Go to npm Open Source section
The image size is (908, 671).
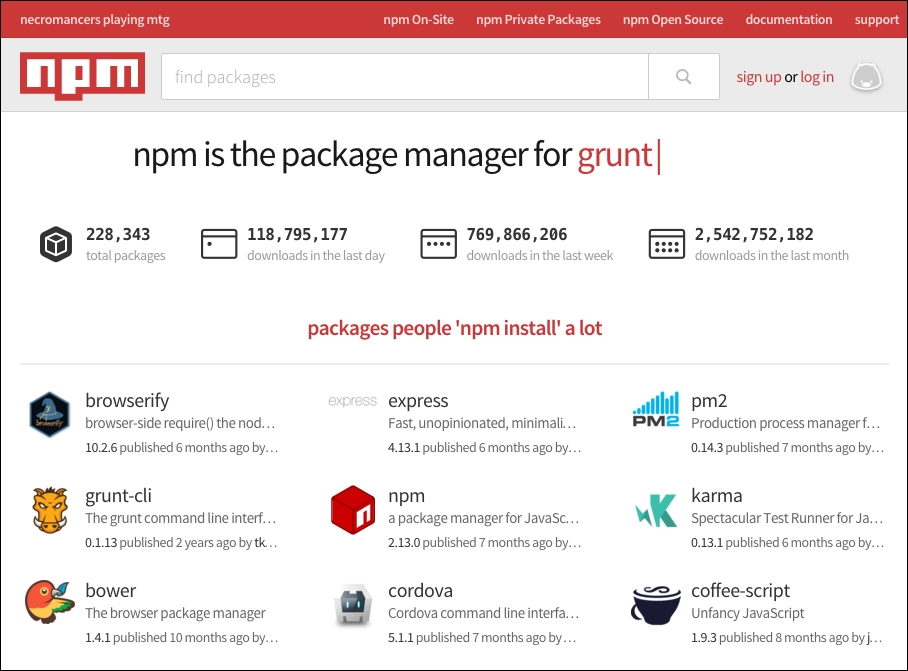pos(672,19)
